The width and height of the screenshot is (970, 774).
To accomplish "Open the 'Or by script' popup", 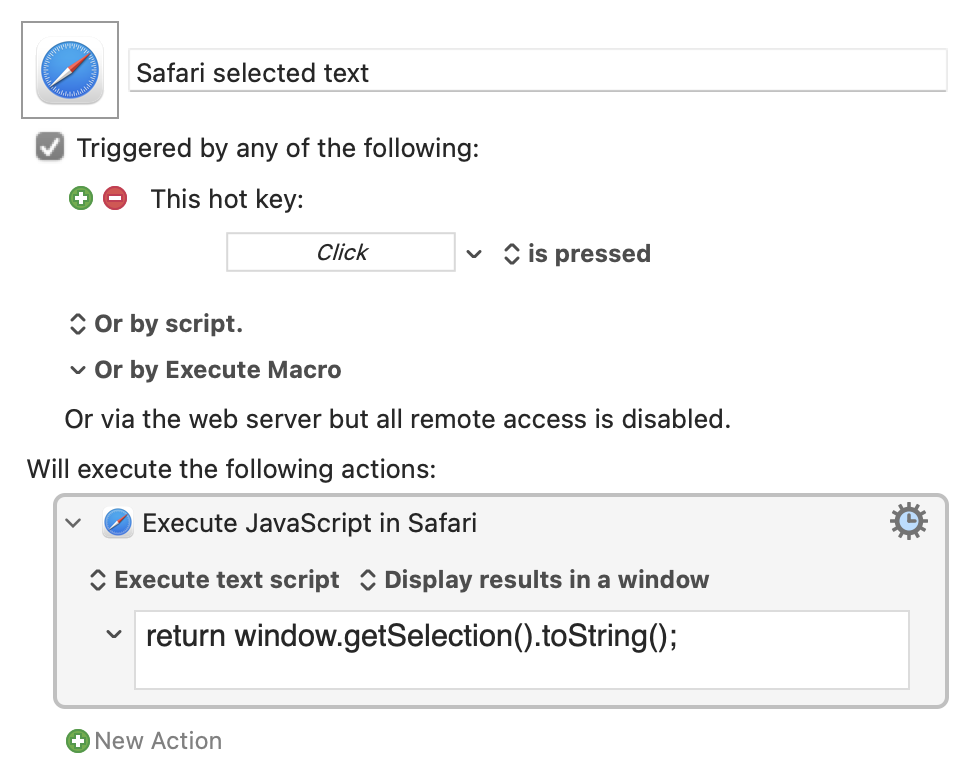I will tap(155, 324).
